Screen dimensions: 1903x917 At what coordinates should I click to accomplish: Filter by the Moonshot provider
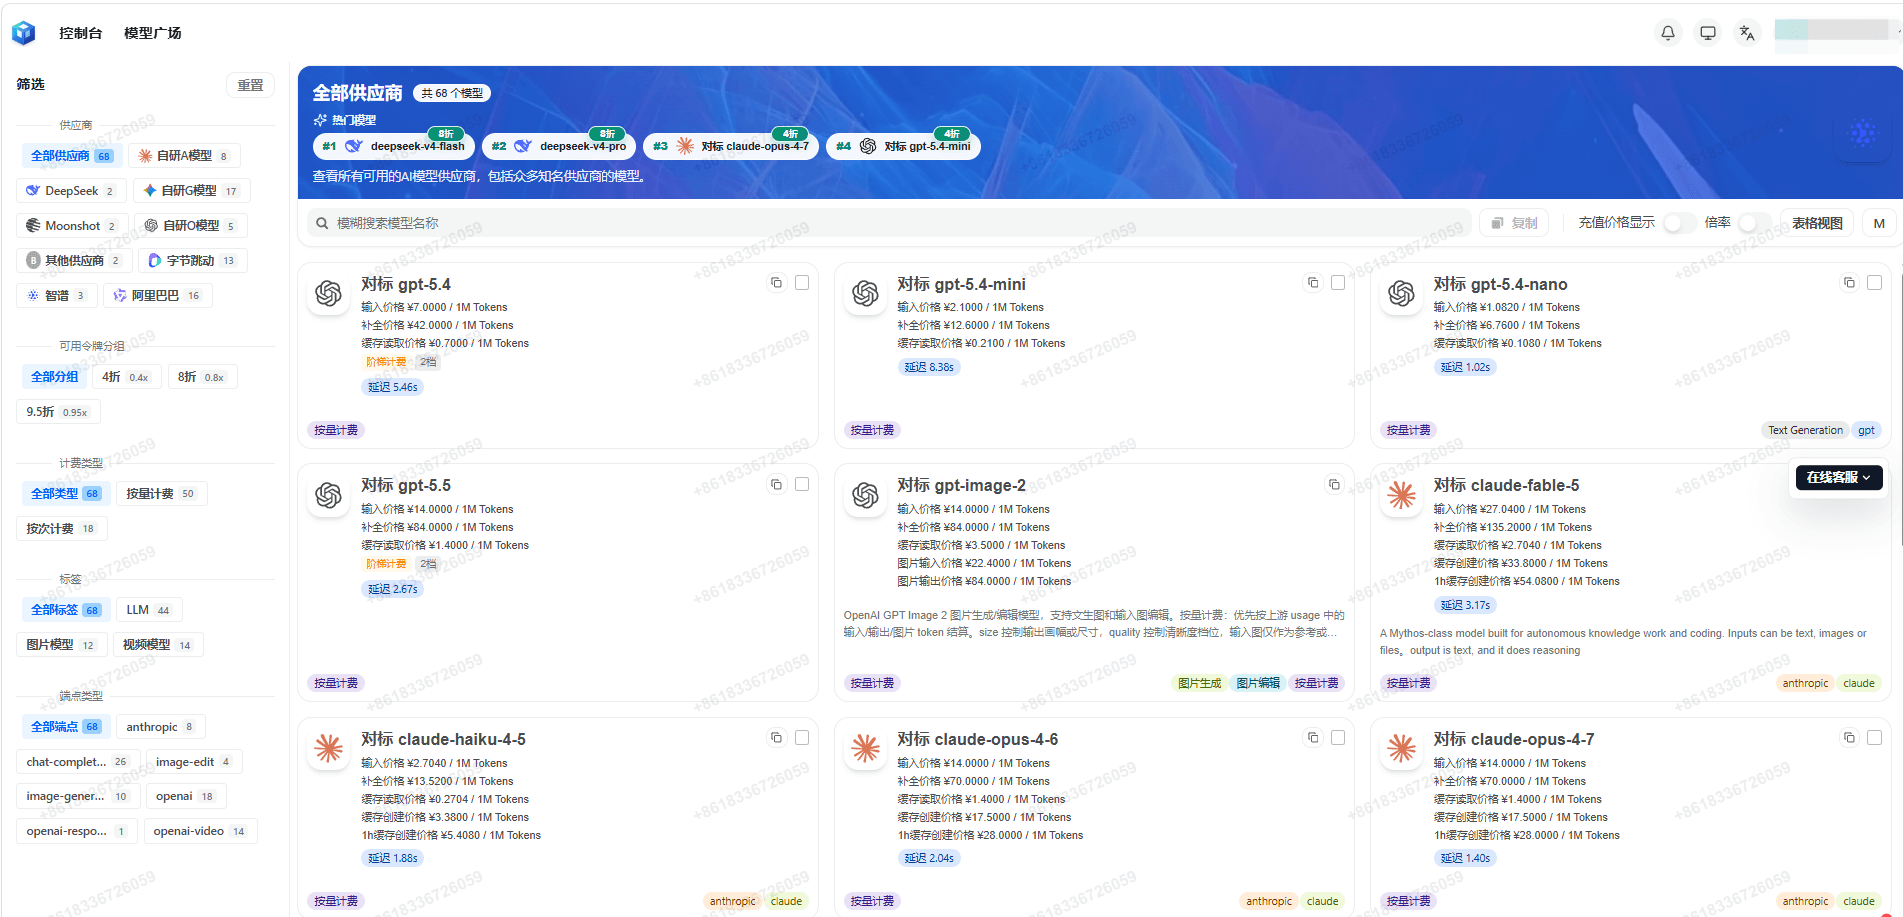(72, 226)
